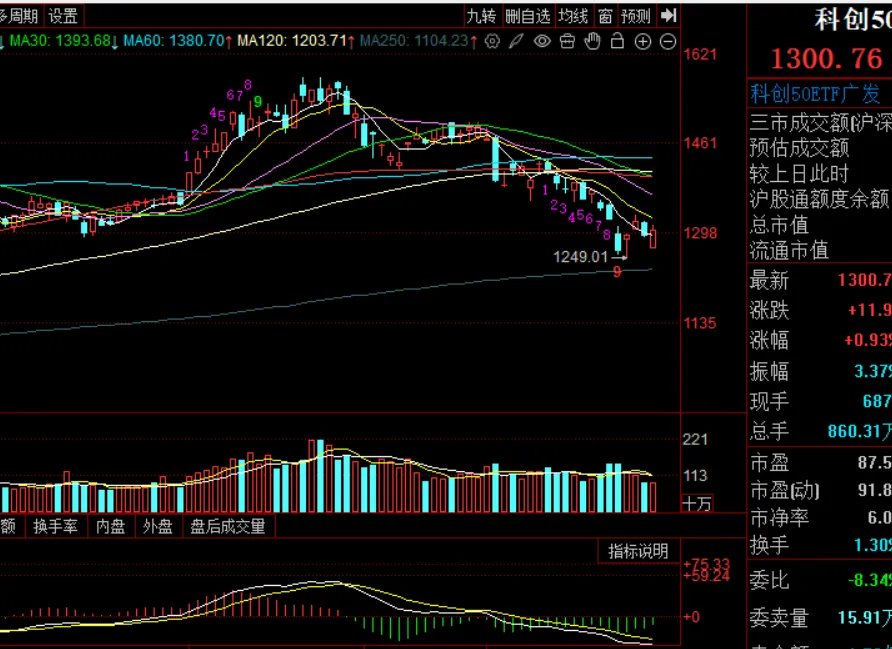Click the MA250: 1104.23 label
This screenshot has width=892, height=649.
tap(414, 41)
